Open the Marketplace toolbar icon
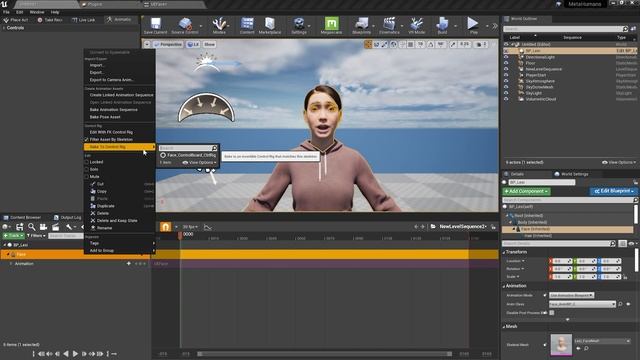Viewport: 640px width, 360px height. 270,24
